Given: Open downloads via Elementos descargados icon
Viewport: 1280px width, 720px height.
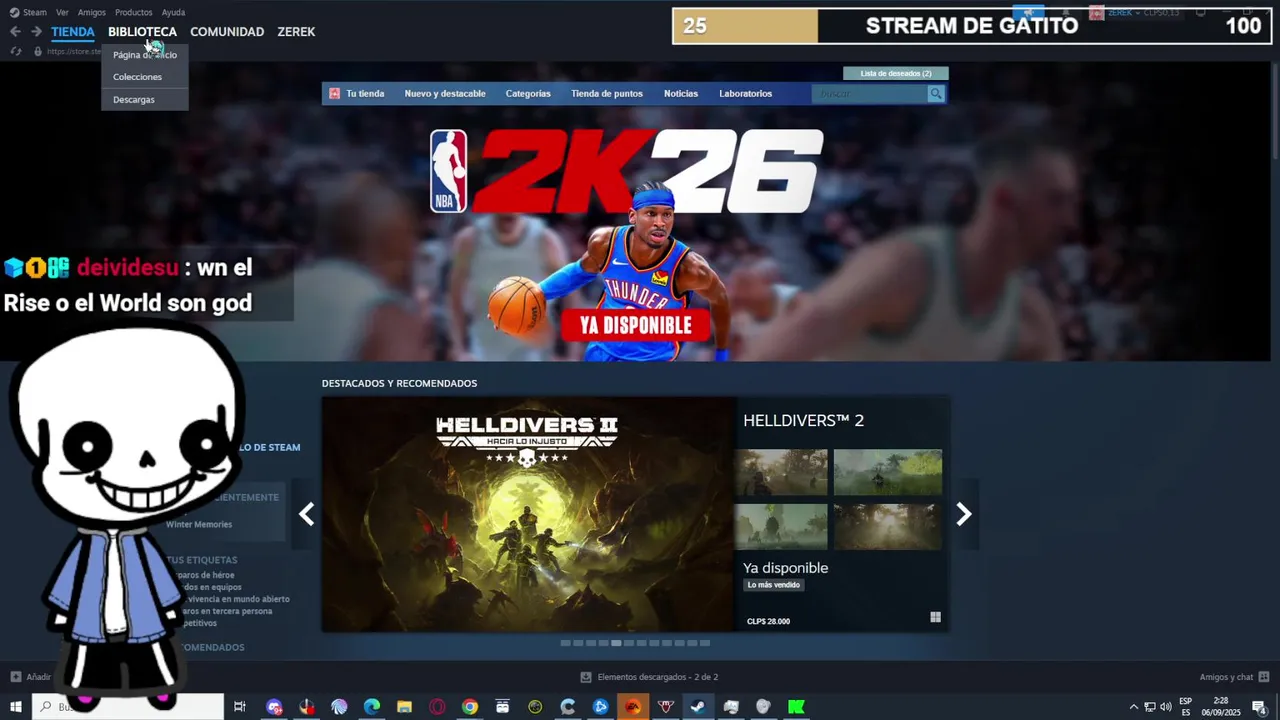Looking at the screenshot, I should (586, 677).
